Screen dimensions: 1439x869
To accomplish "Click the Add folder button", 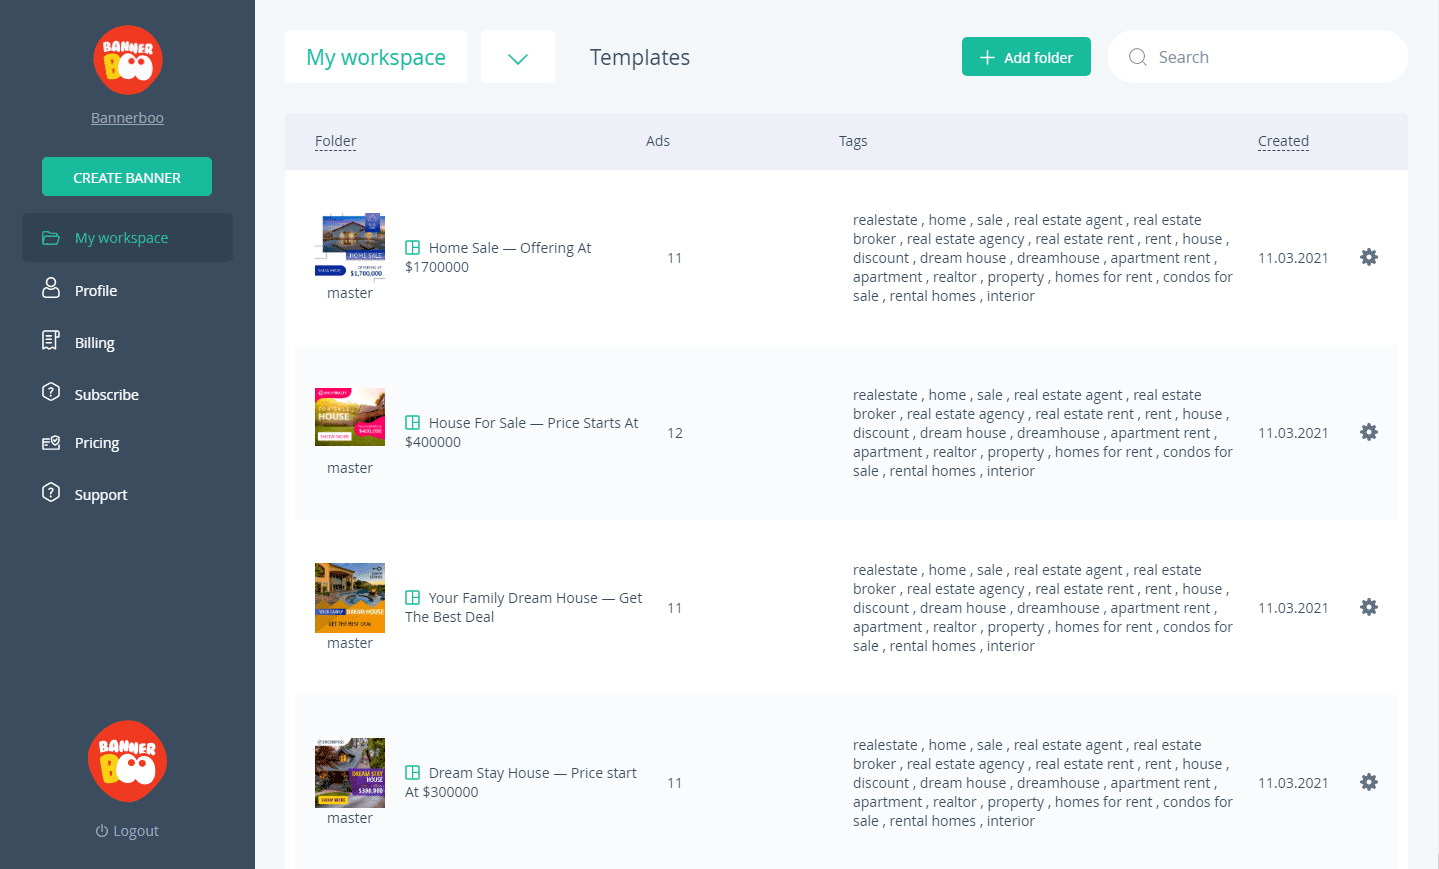I will (x=1026, y=57).
